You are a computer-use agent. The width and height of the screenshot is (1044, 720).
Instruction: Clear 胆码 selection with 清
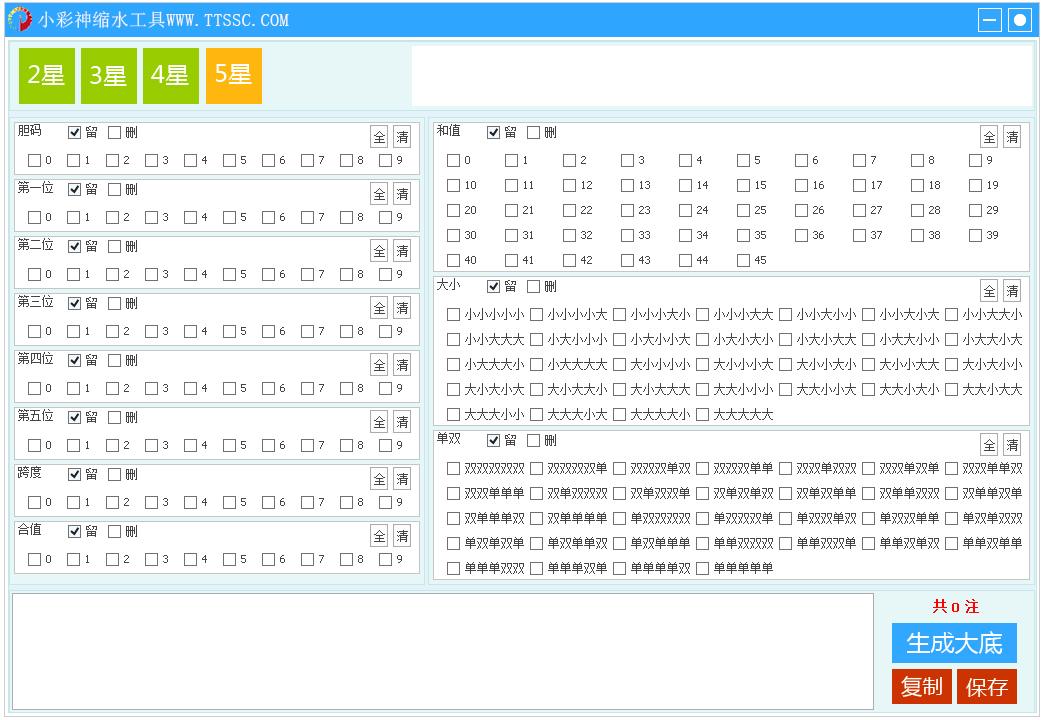pos(402,137)
